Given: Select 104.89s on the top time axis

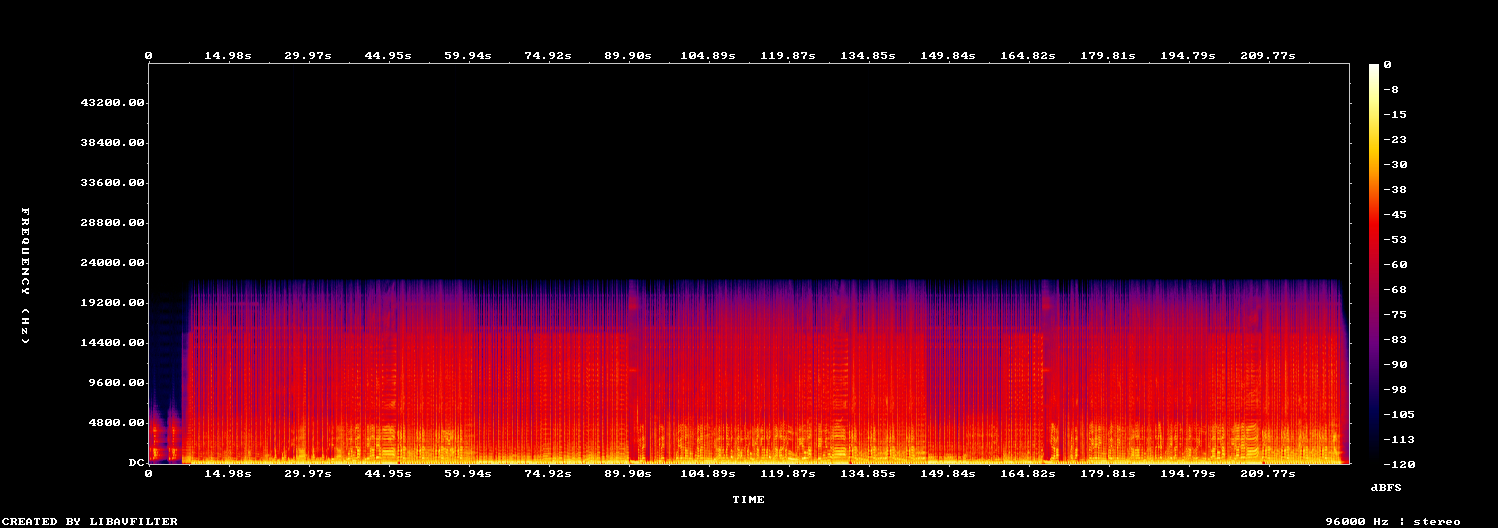Looking at the screenshot, I should point(708,56).
